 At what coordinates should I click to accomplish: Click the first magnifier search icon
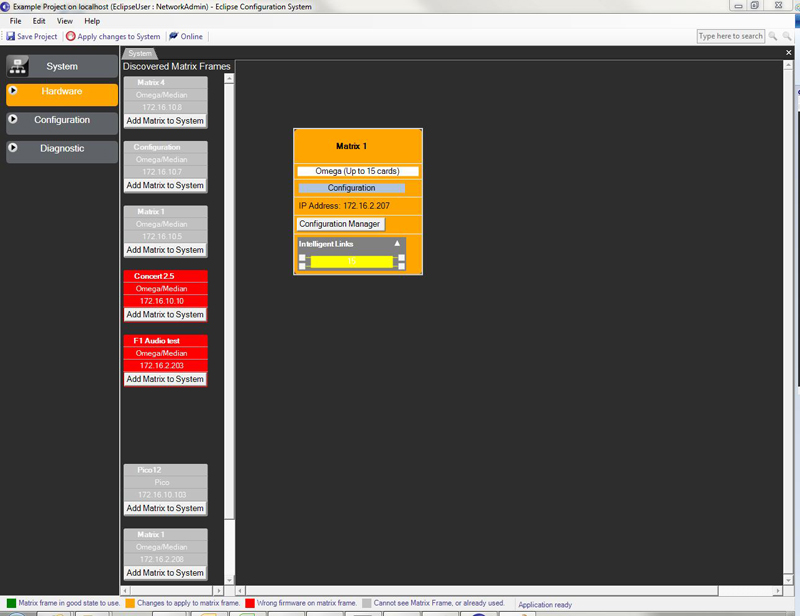pos(772,37)
